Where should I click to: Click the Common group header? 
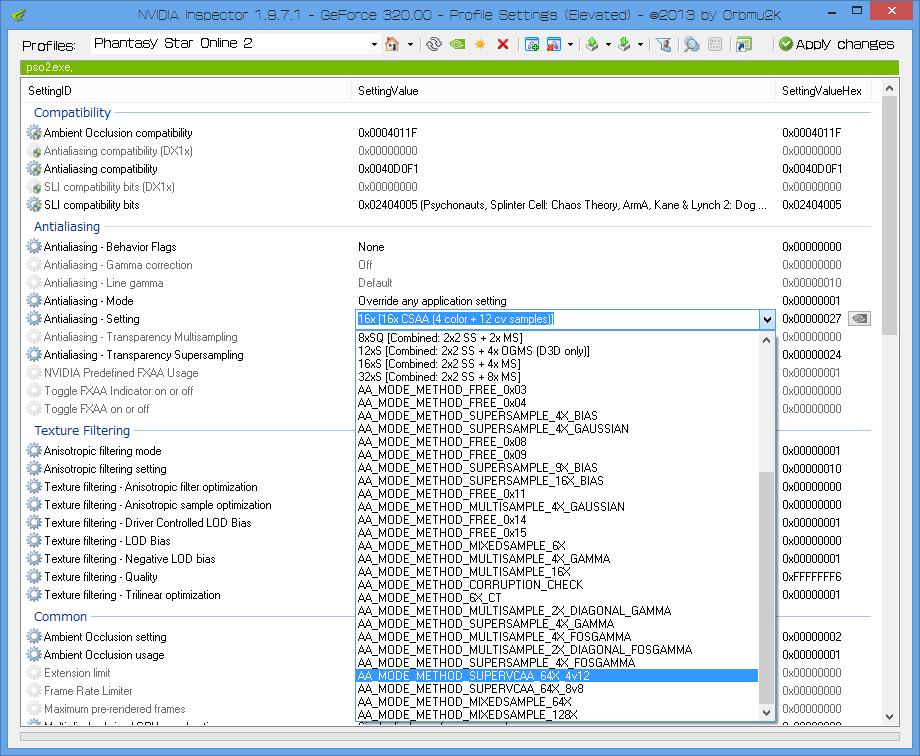(60, 616)
